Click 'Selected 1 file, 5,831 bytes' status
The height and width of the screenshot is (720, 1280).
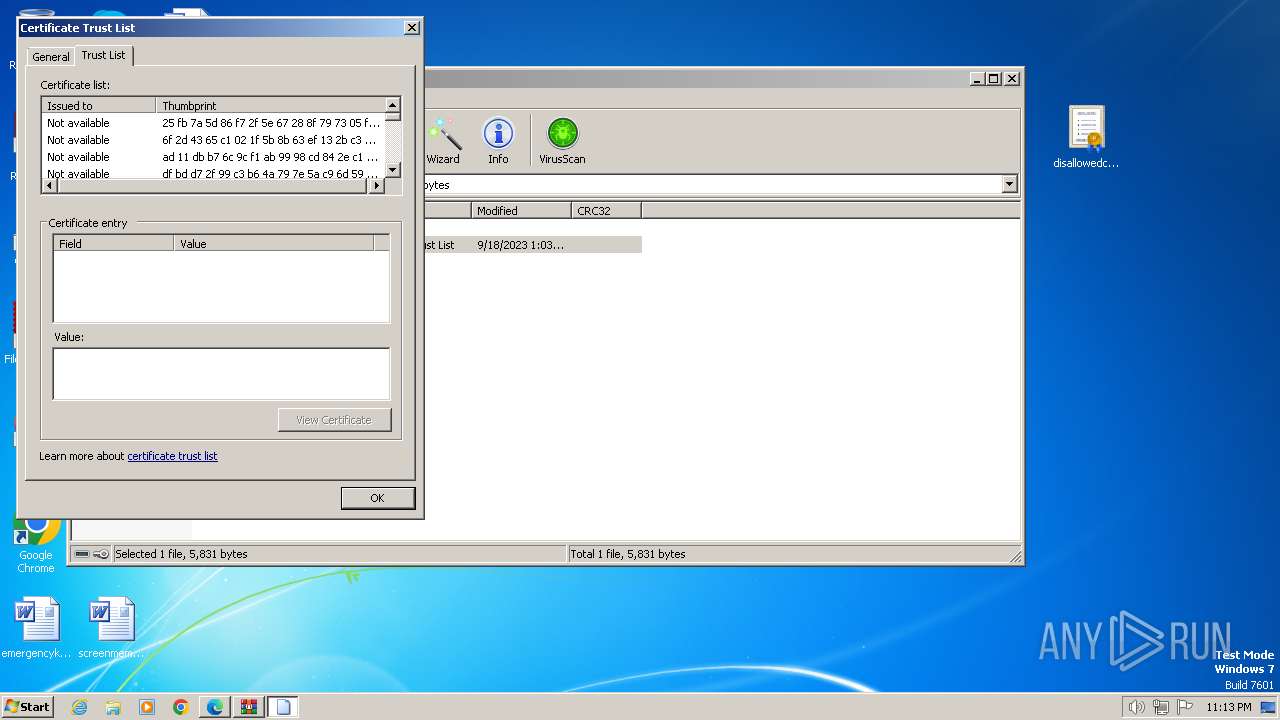(181, 554)
